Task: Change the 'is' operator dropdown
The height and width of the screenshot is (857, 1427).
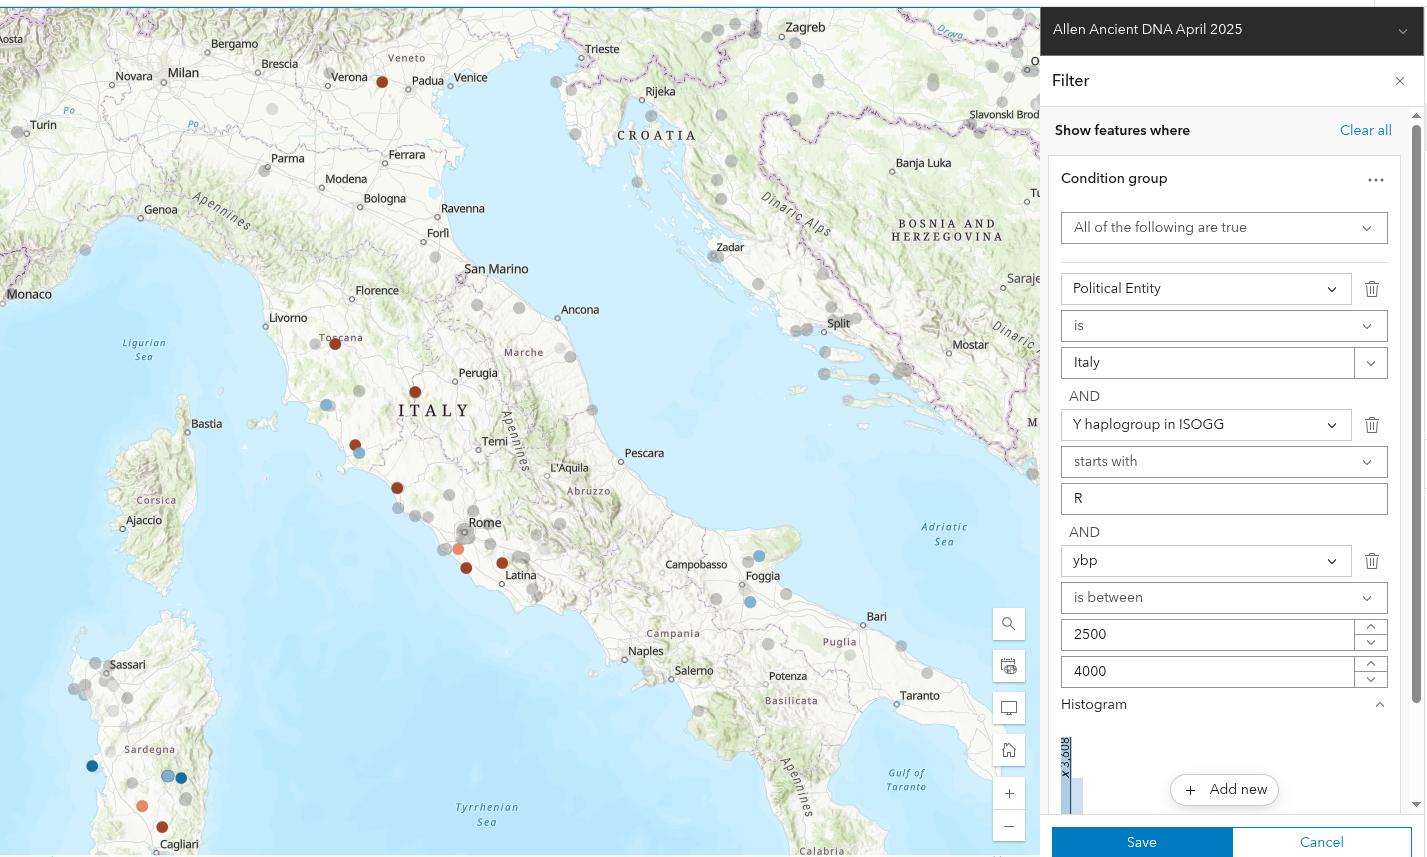Action: [1224, 326]
